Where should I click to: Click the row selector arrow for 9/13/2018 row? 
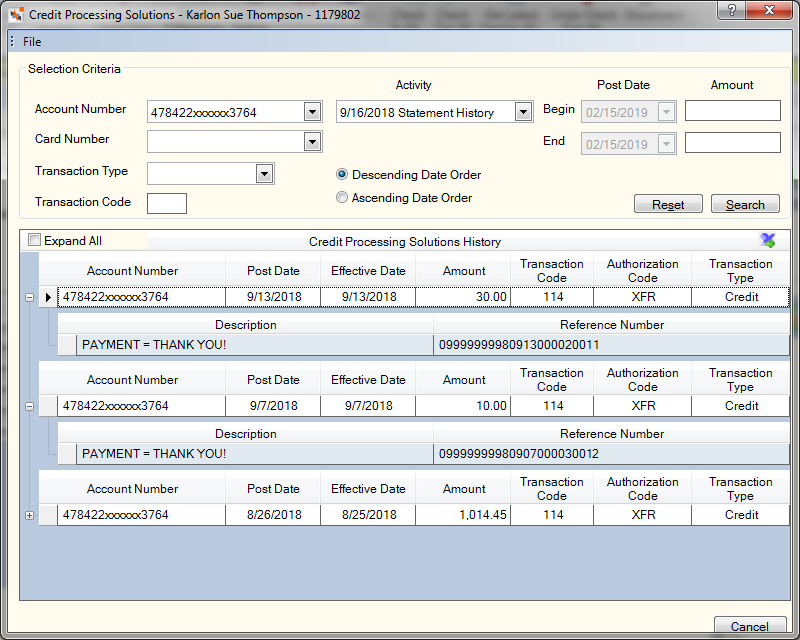(x=48, y=297)
